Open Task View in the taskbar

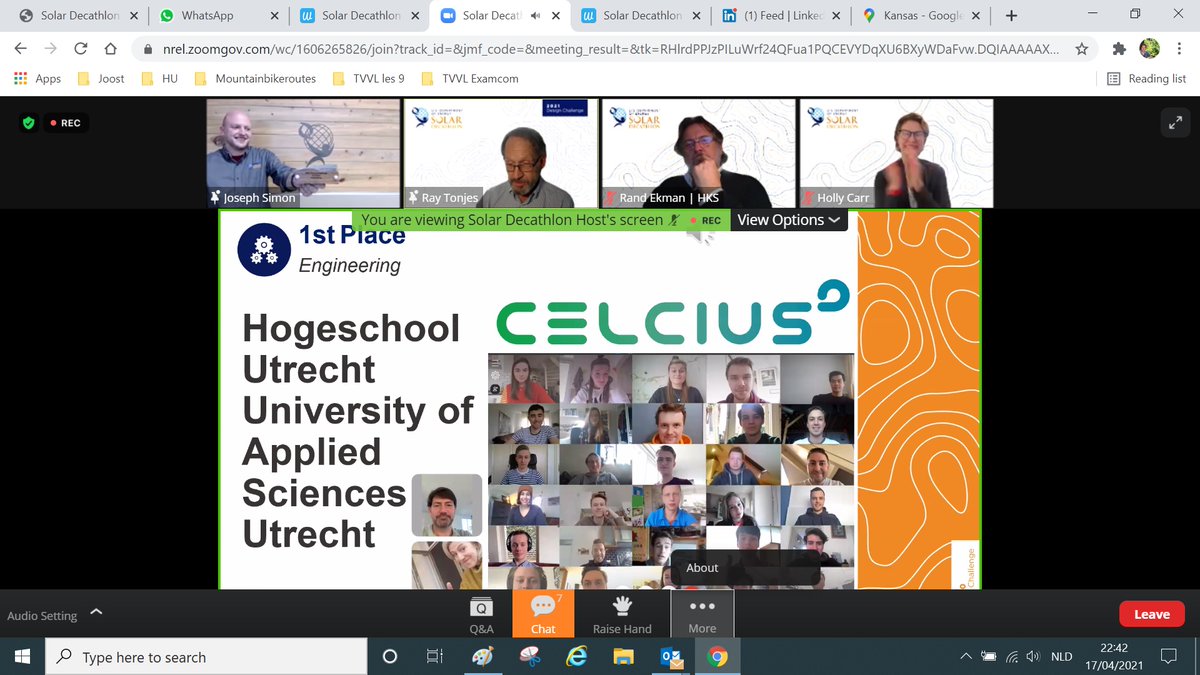coord(434,657)
